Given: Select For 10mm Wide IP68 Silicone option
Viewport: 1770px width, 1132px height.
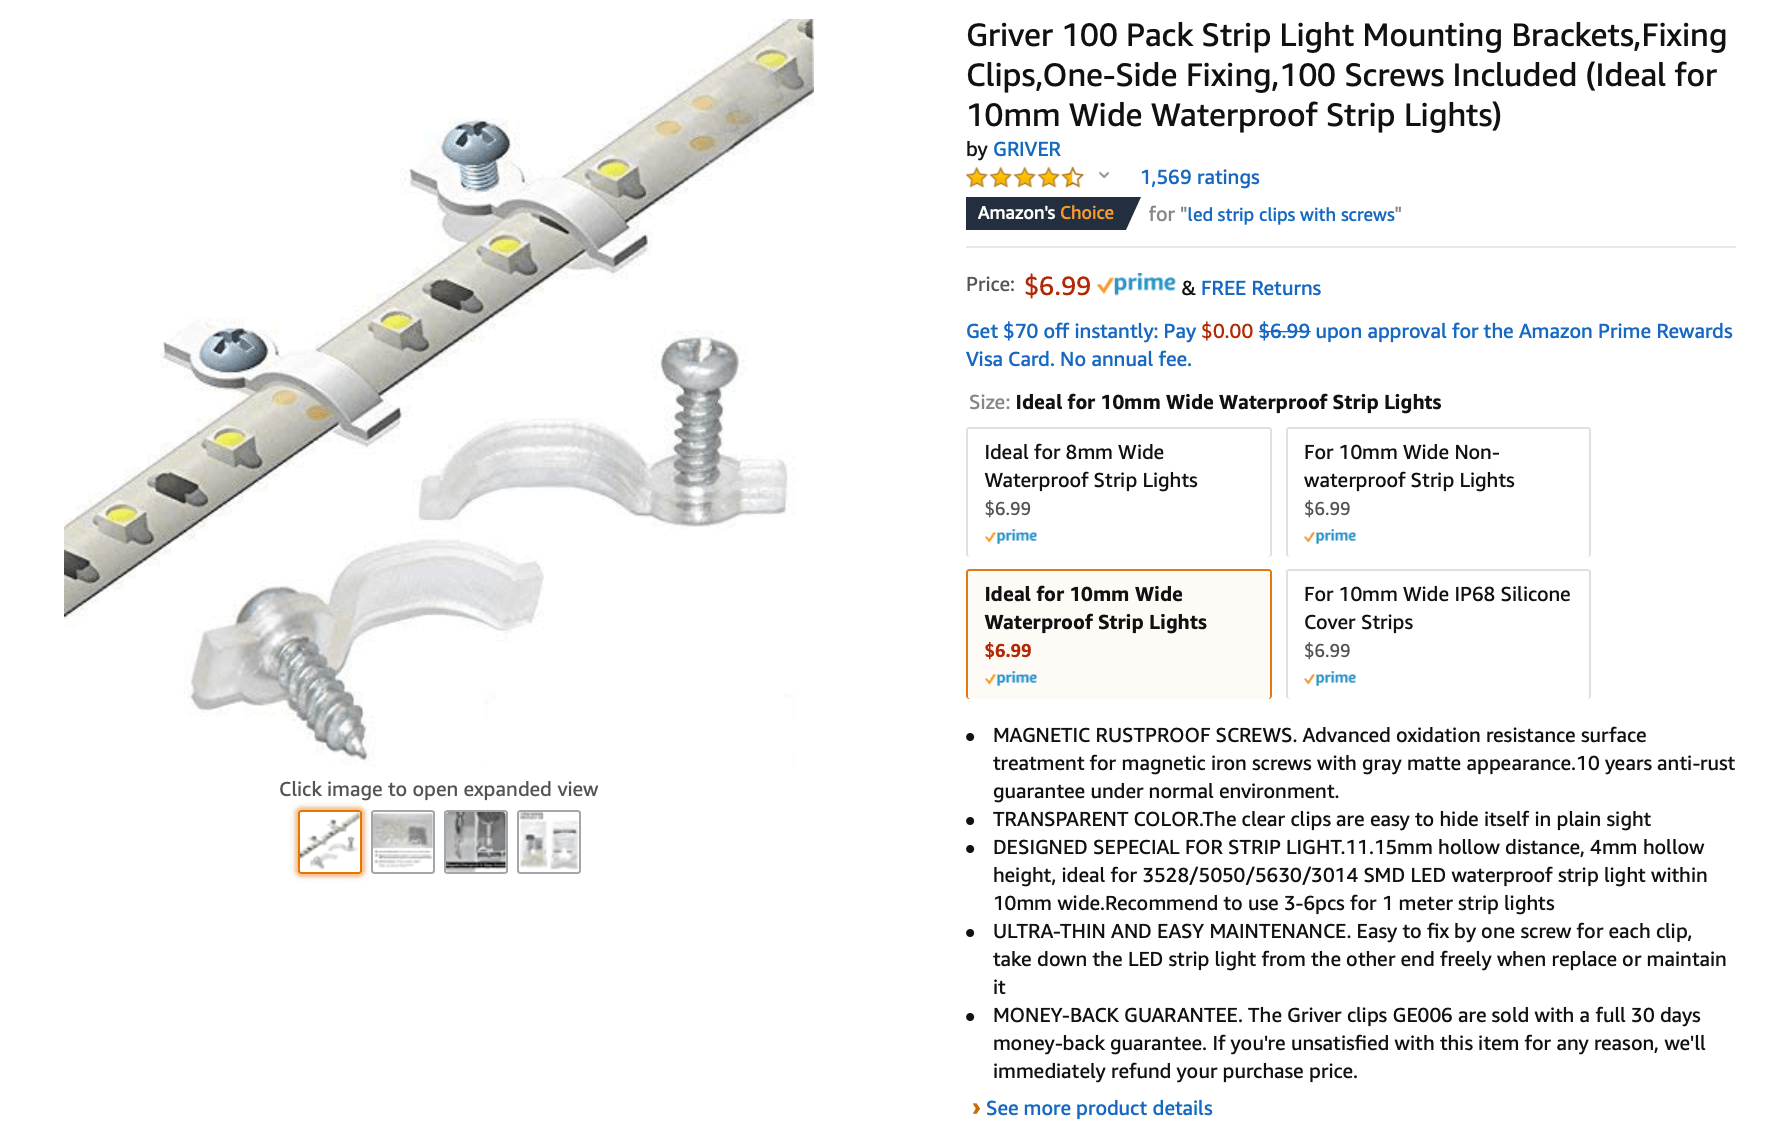Looking at the screenshot, I should pos(1438,634).
